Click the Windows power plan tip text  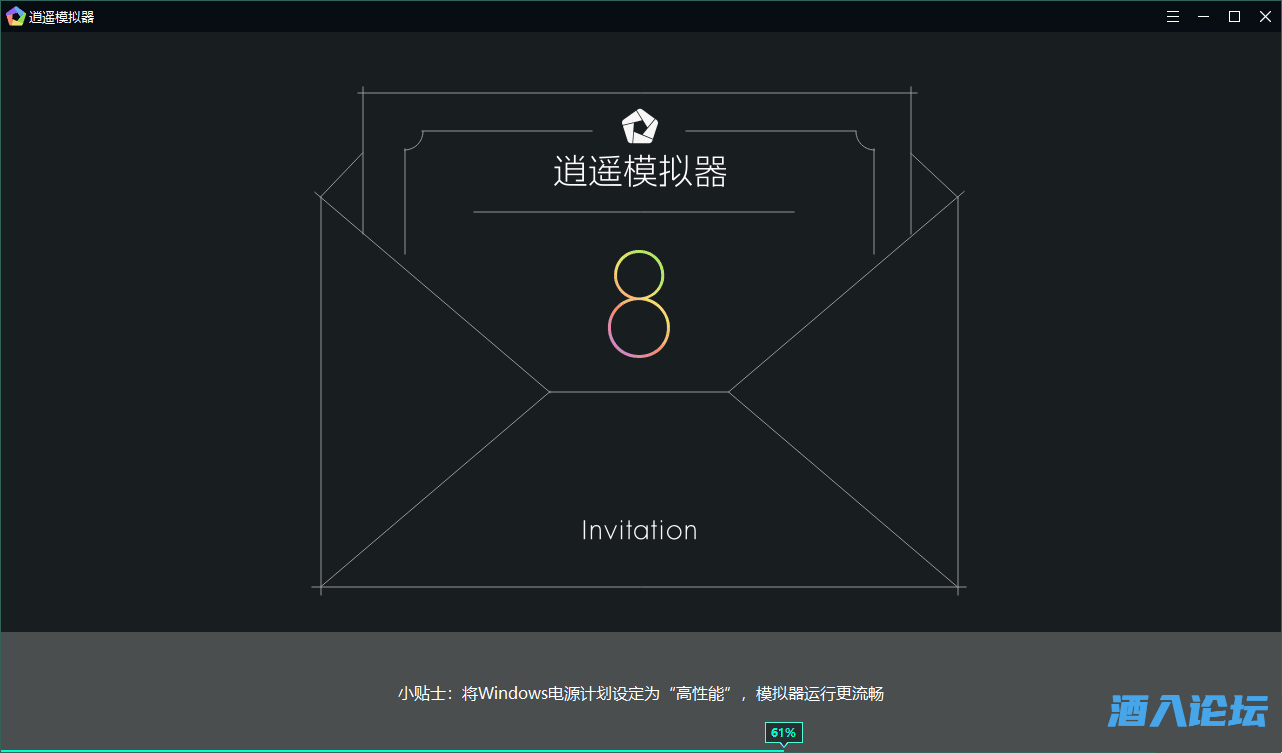[x=640, y=693]
